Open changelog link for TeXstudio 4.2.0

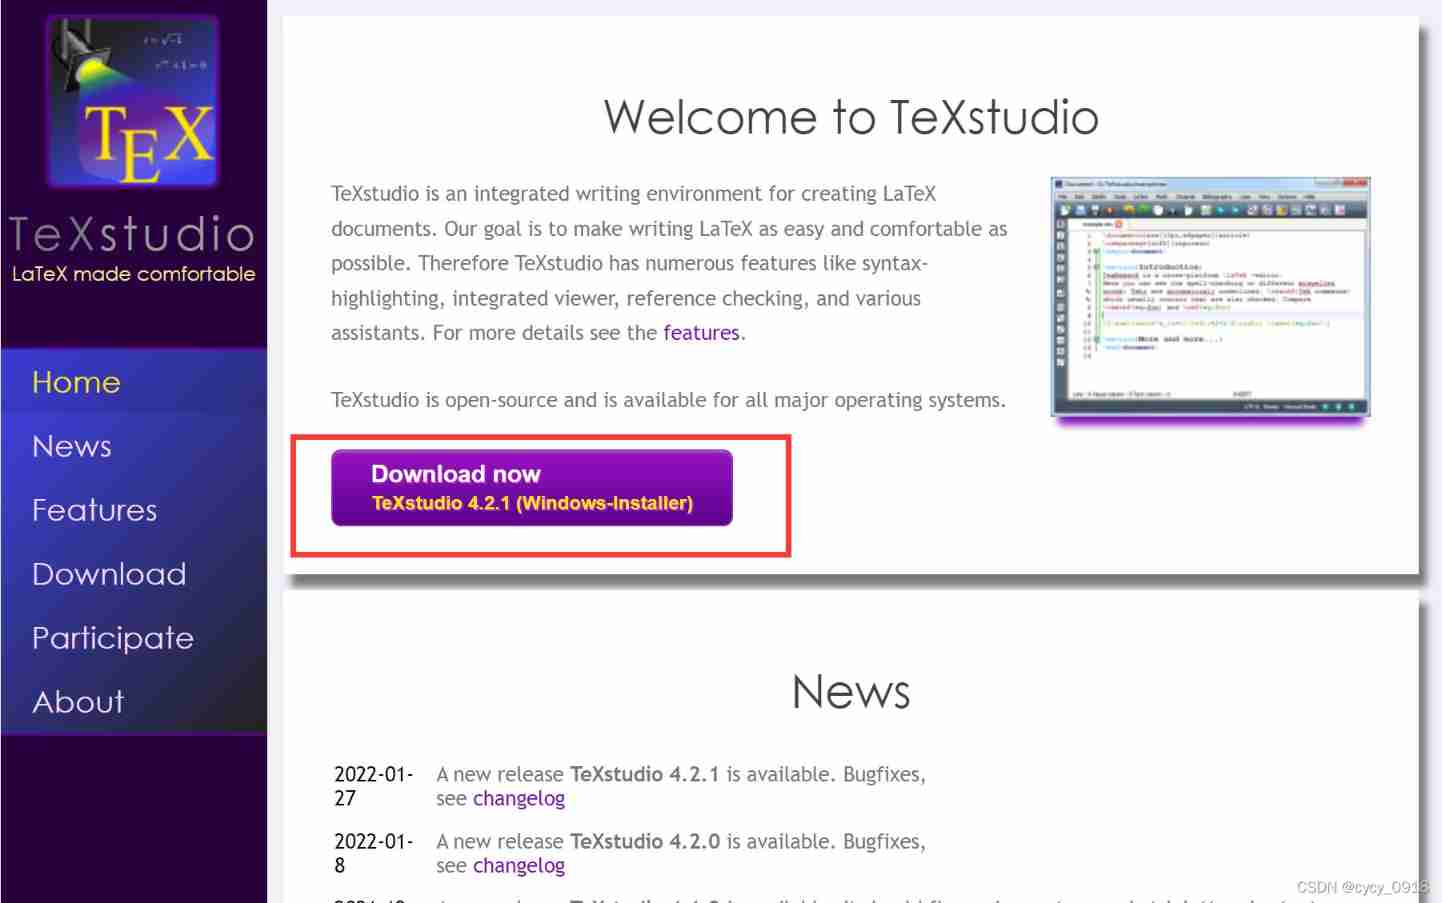519,866
